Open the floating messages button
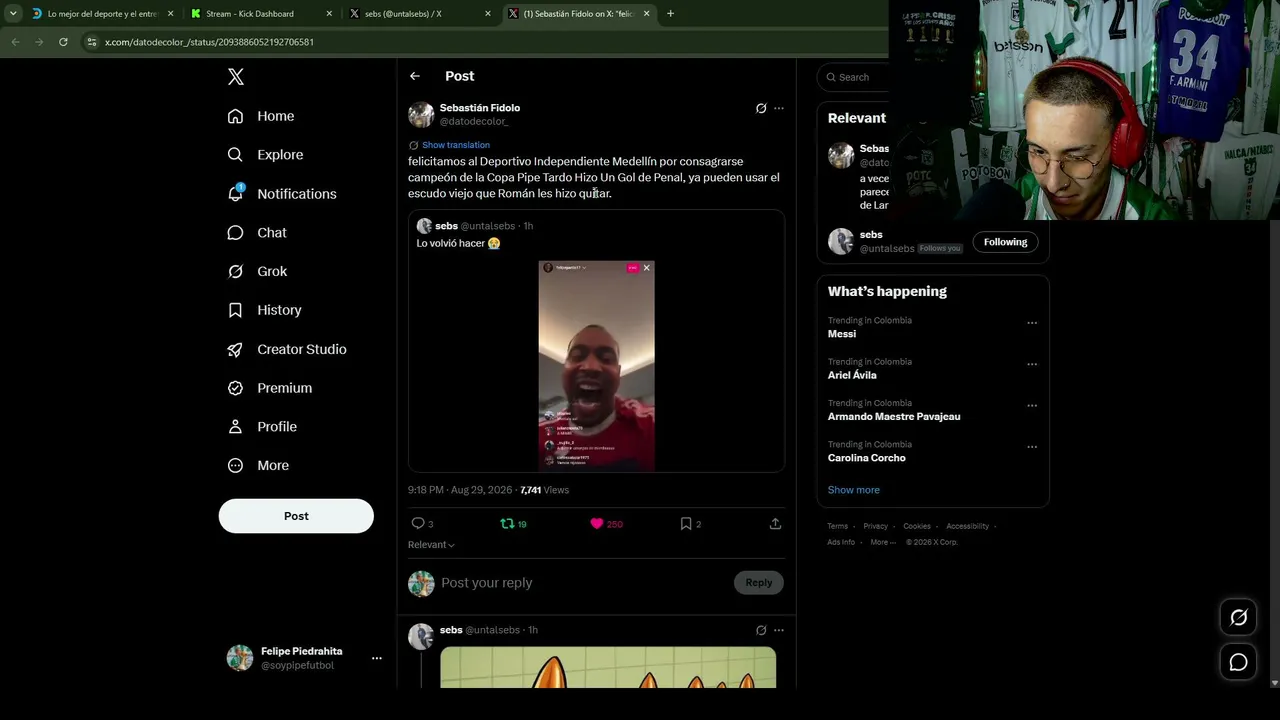The height and width of the screenshot is (720, 1280). pyautogui.click(x=1238, y=662)
